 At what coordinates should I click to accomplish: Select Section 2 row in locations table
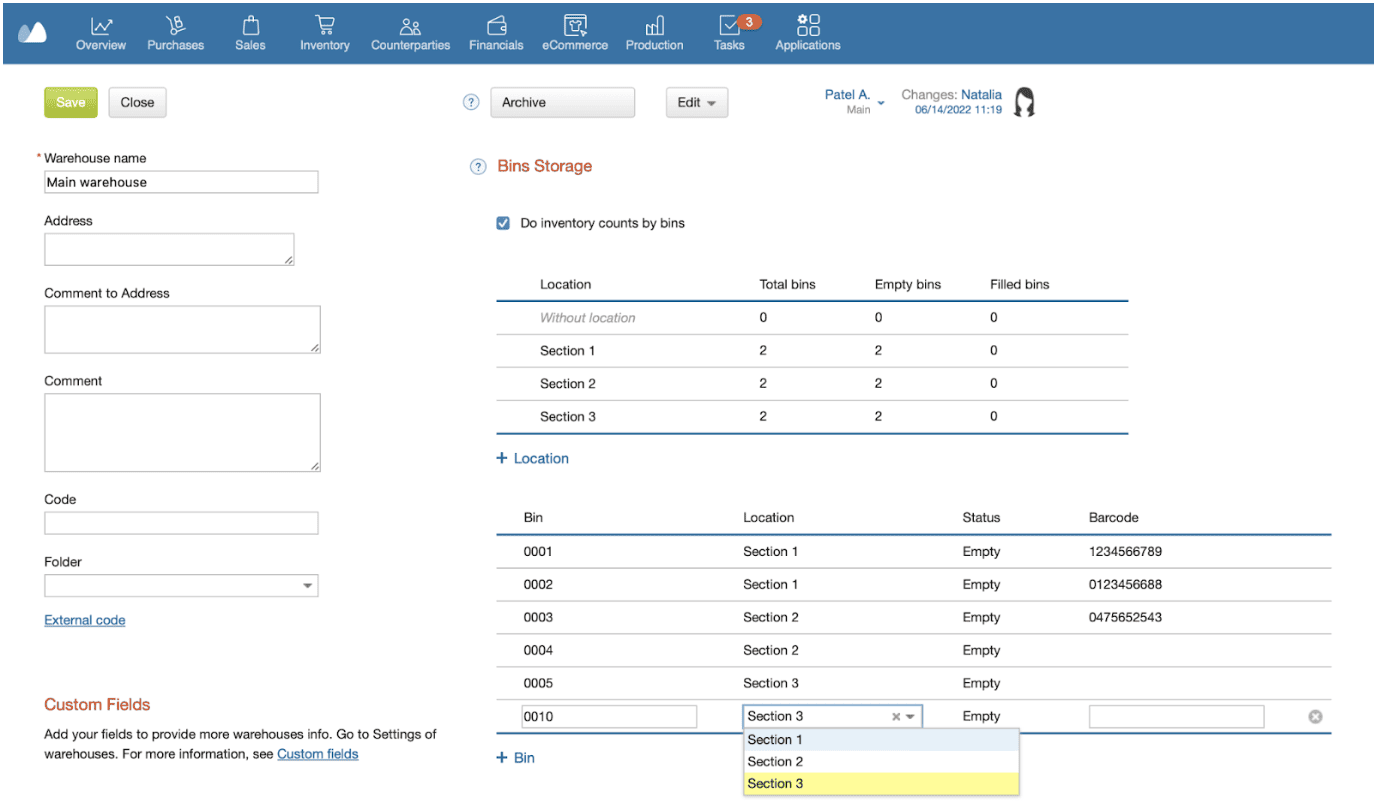click(x=812, y=384)
